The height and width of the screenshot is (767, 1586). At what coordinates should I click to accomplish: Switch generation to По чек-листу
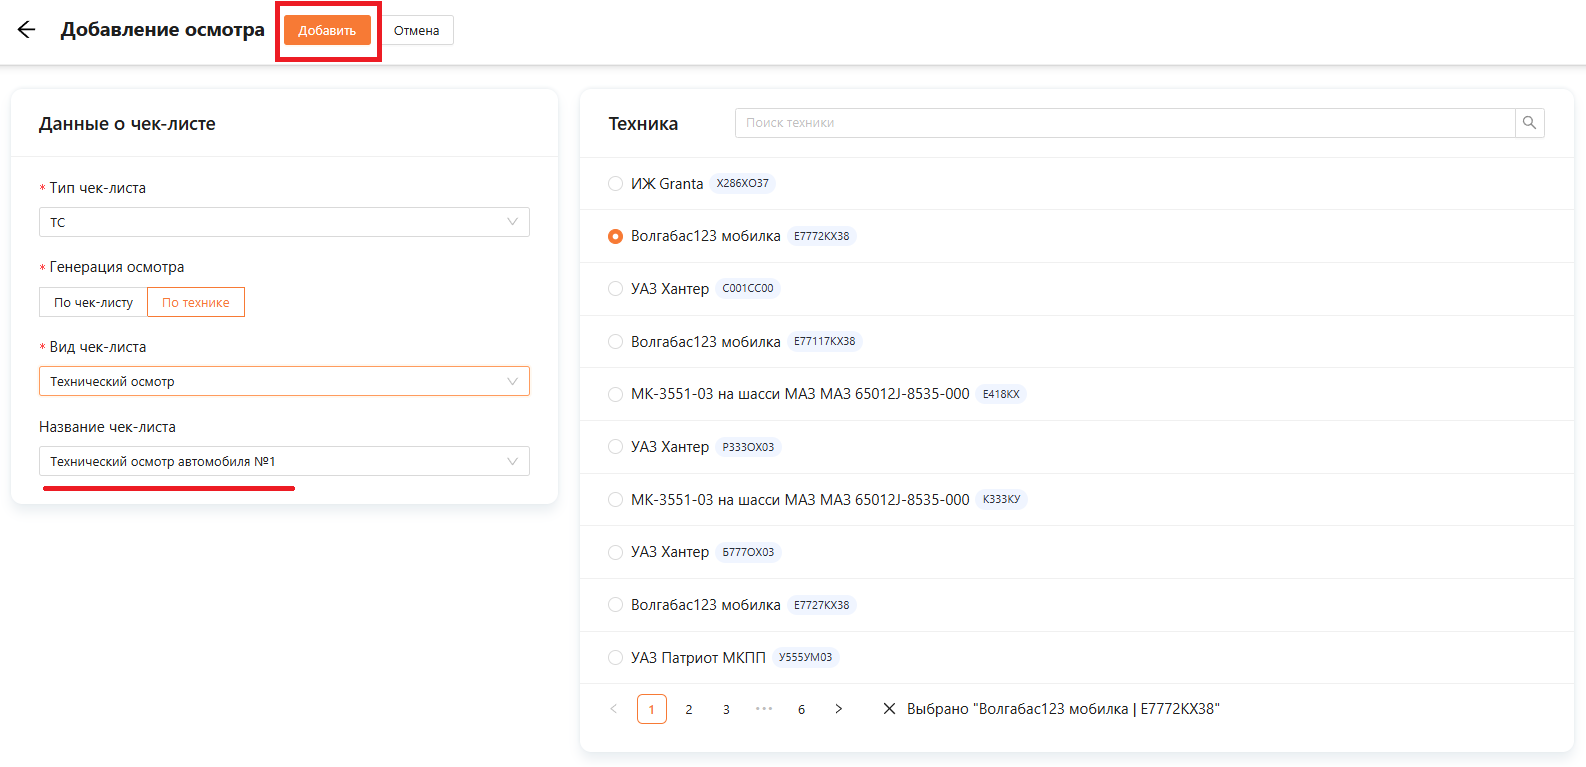point(94,302)
